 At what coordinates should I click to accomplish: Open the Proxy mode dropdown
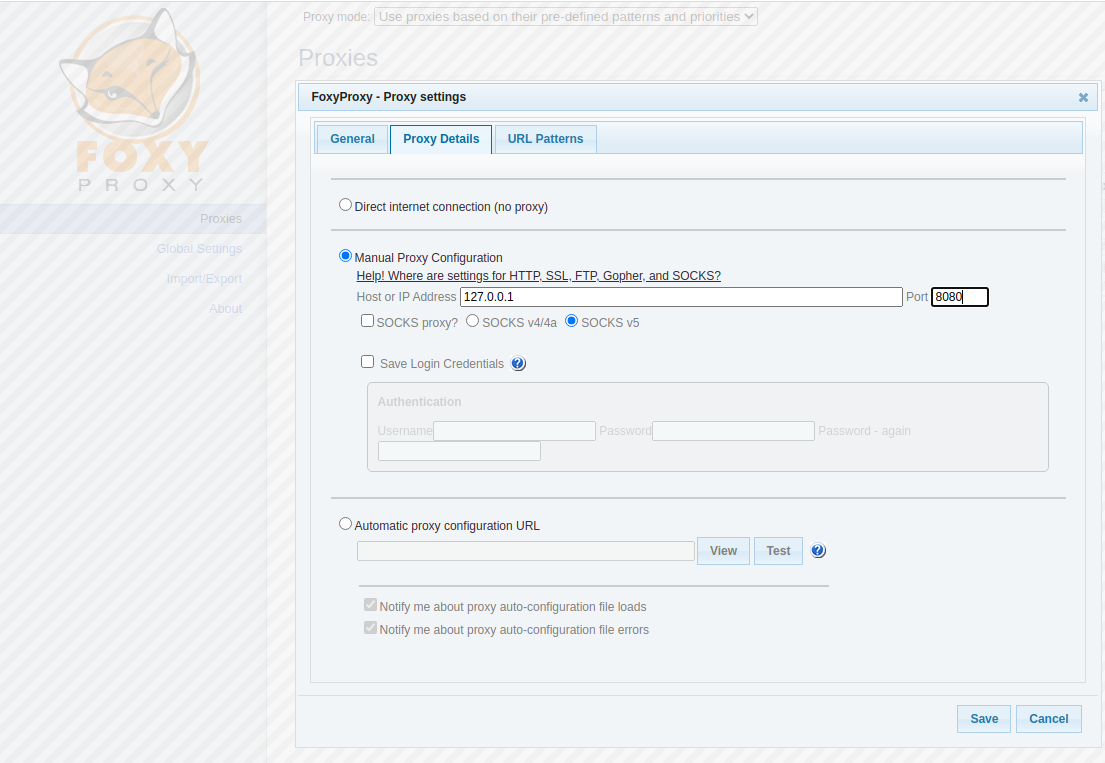click(566, 17)
